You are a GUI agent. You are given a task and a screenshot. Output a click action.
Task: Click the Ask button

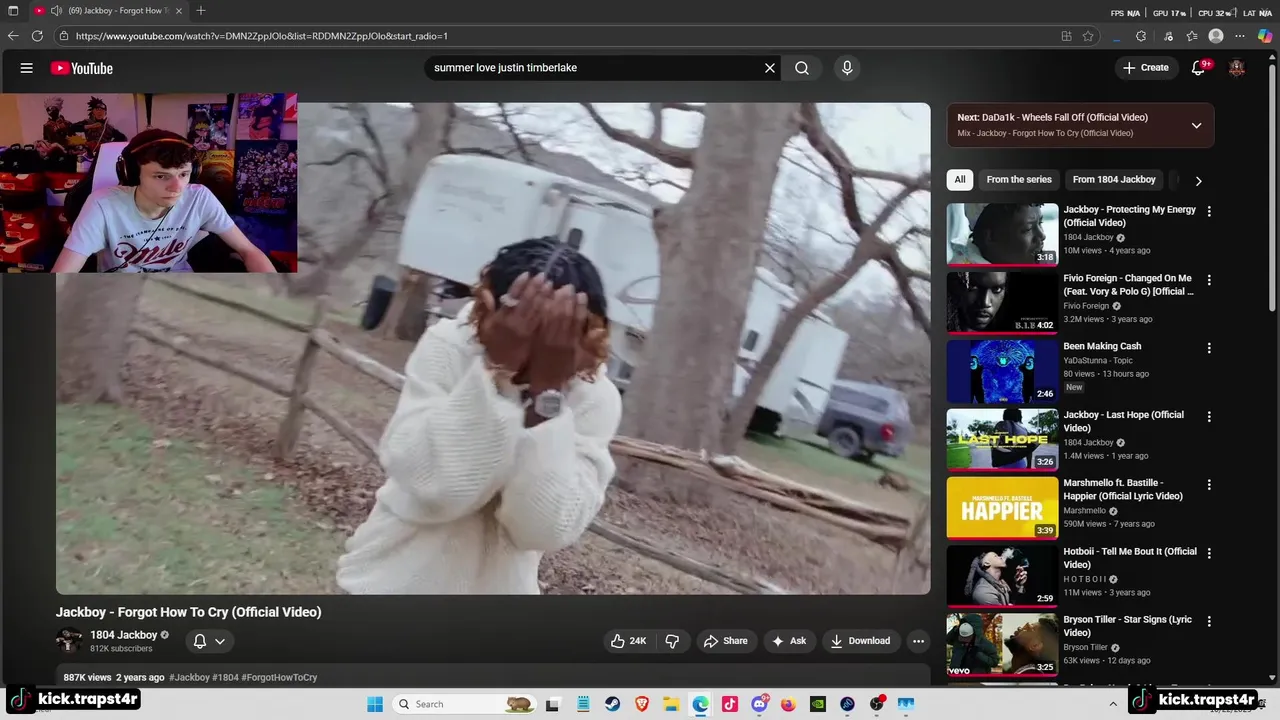(789, 641)
